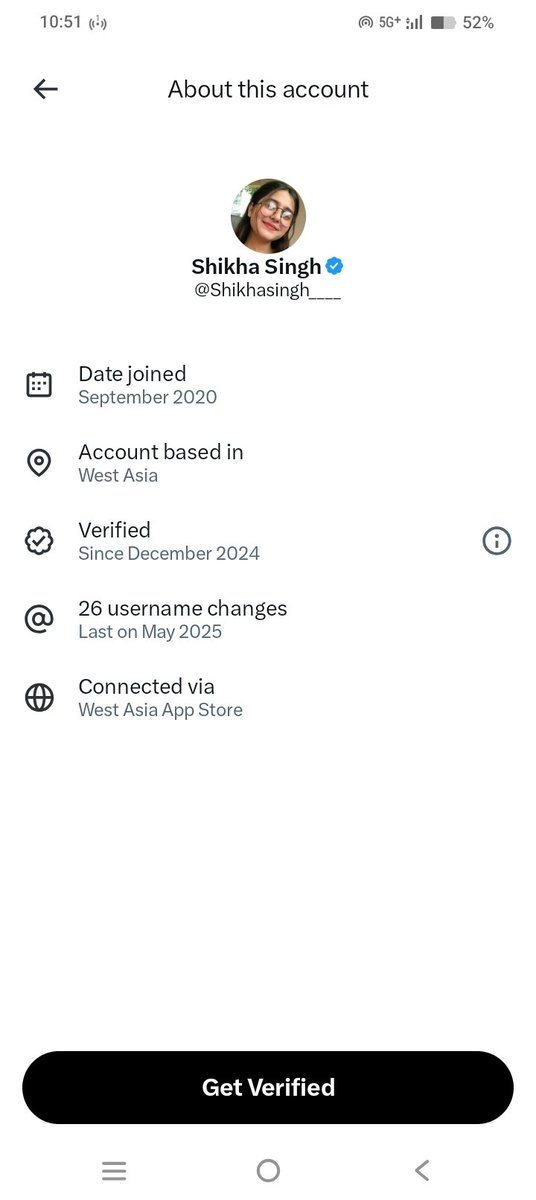This screenshot has width=536, height=1200.
Task: Tap the "Account based in" label
Action: coord(161,452)
